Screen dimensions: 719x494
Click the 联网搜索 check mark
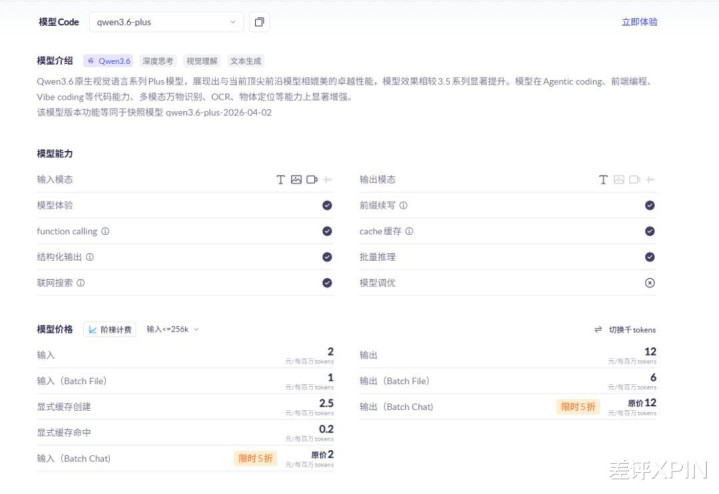327,283
